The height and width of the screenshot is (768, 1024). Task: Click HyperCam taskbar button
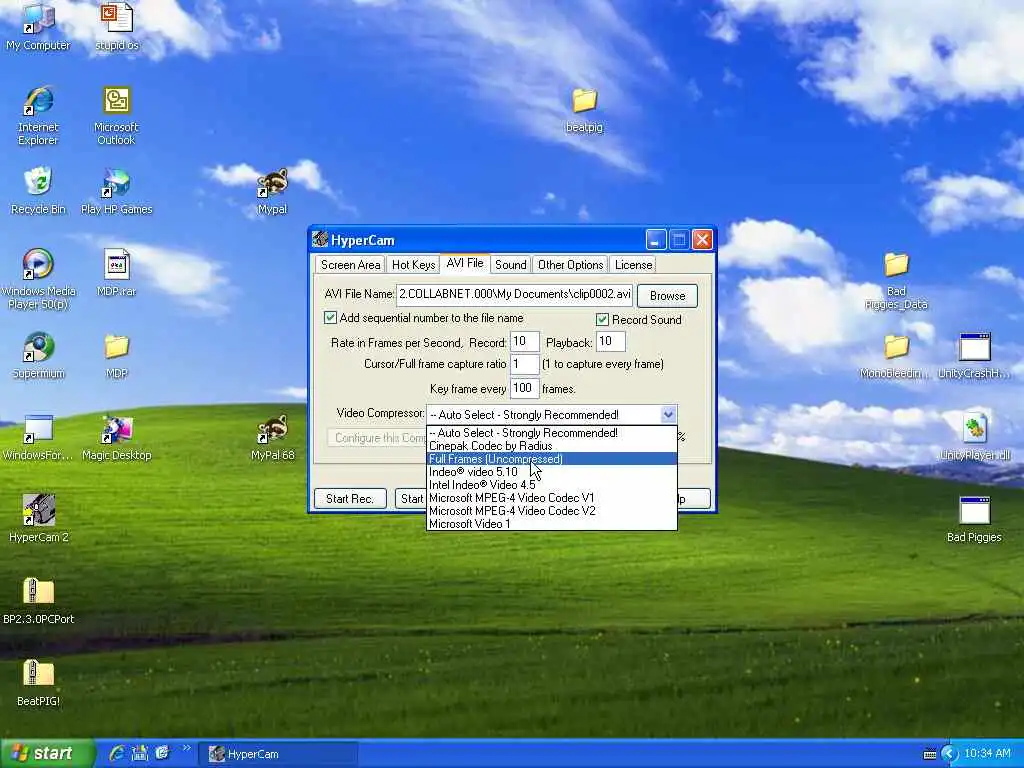[278, 754]
